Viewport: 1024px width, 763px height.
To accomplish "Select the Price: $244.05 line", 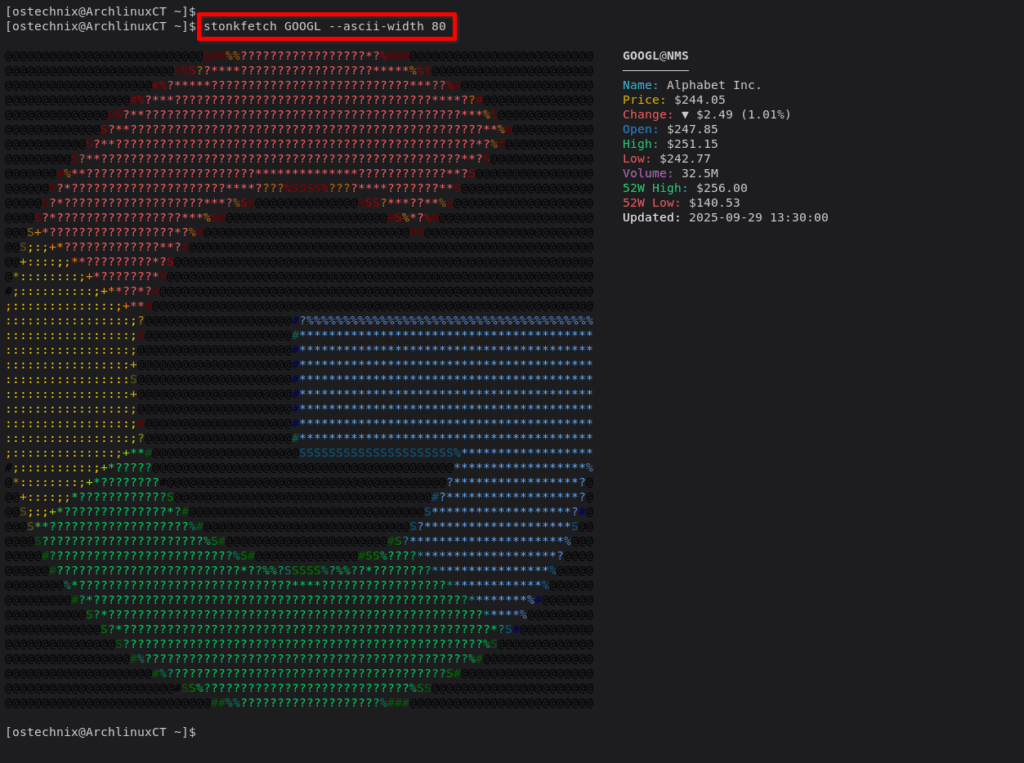I will click(x=673, y=100).
